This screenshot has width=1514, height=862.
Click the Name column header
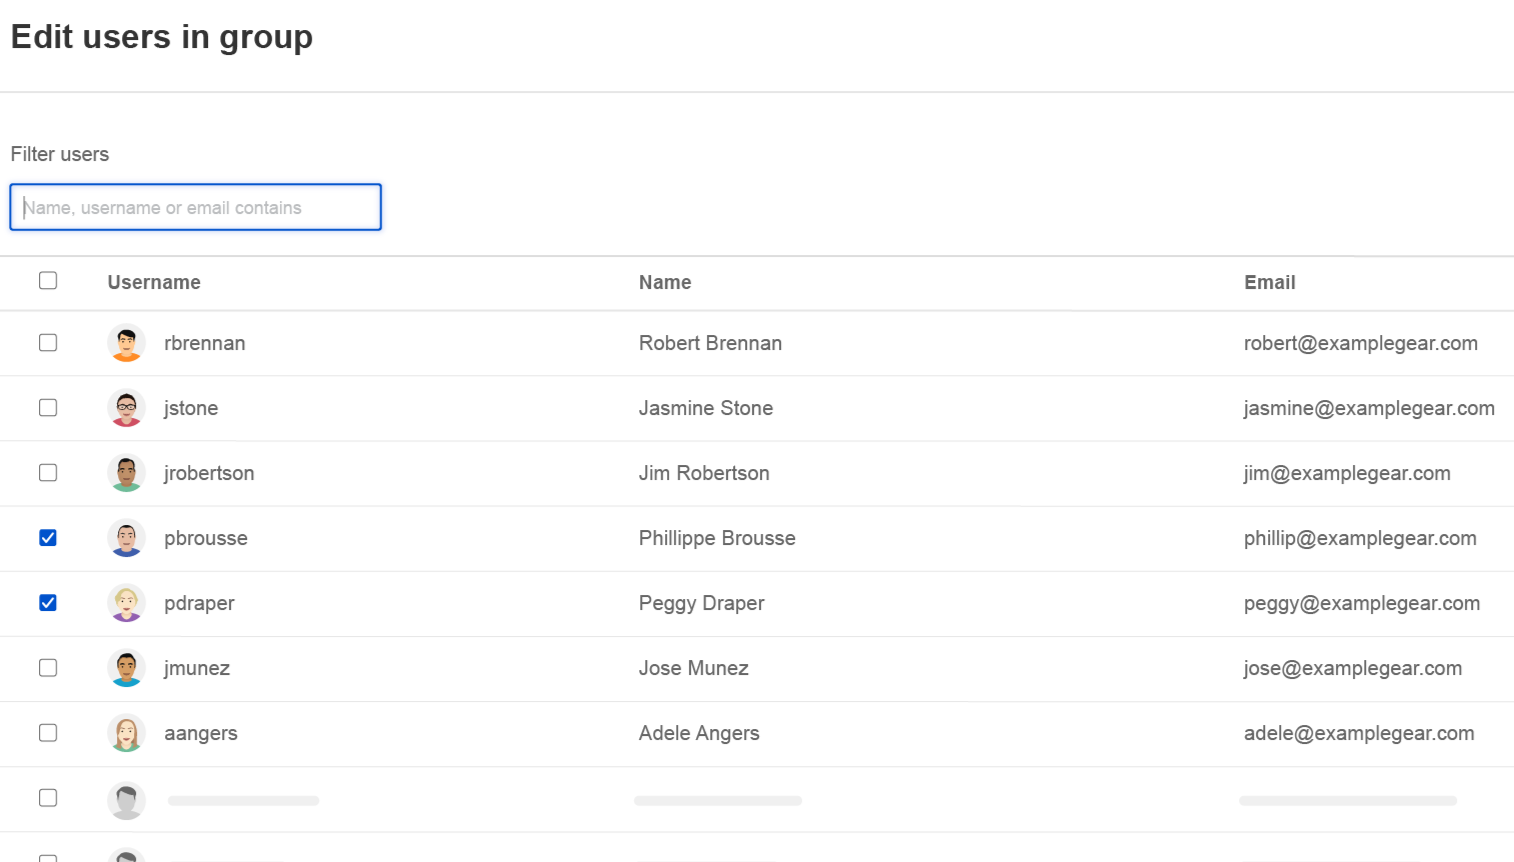[665, 283]
